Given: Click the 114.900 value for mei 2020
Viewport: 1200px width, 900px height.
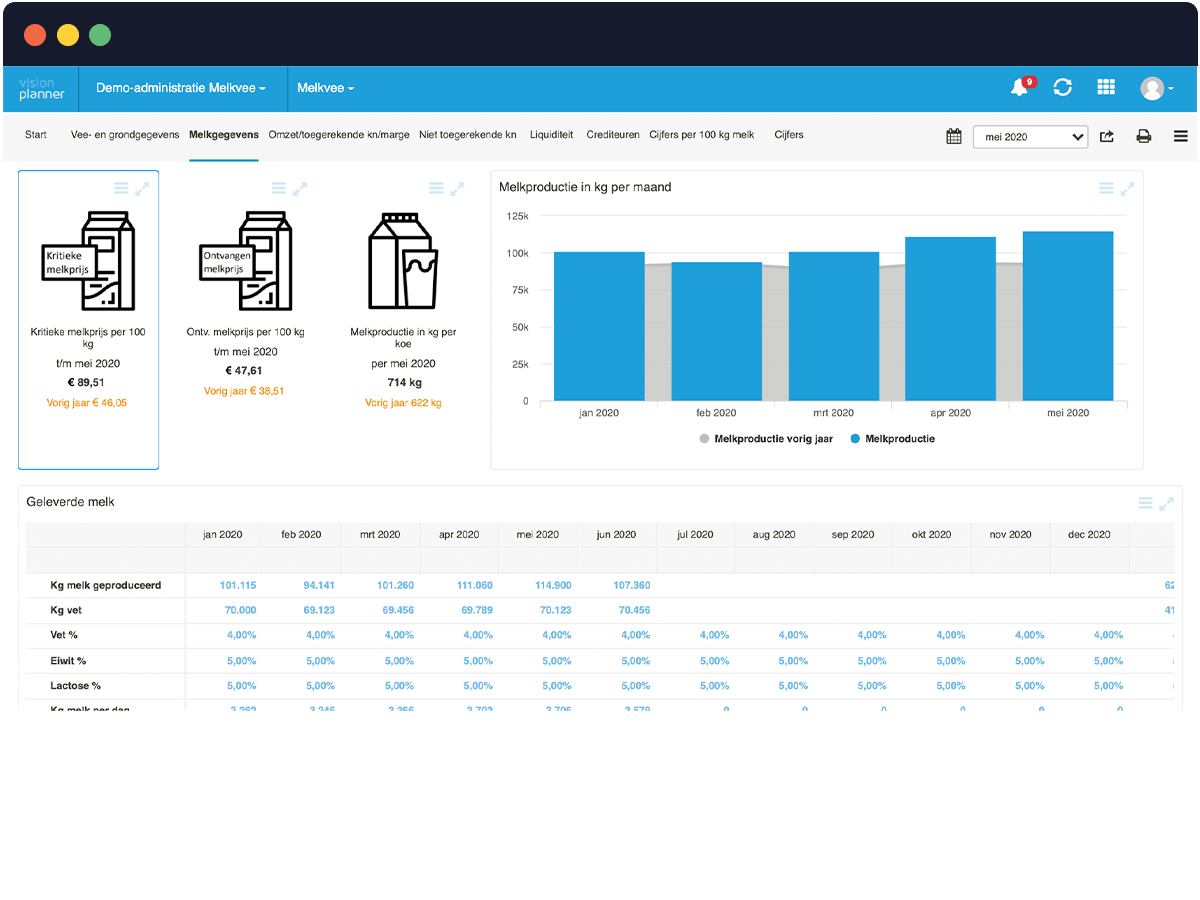Looking at the screenshot, I should click(553, 585).
